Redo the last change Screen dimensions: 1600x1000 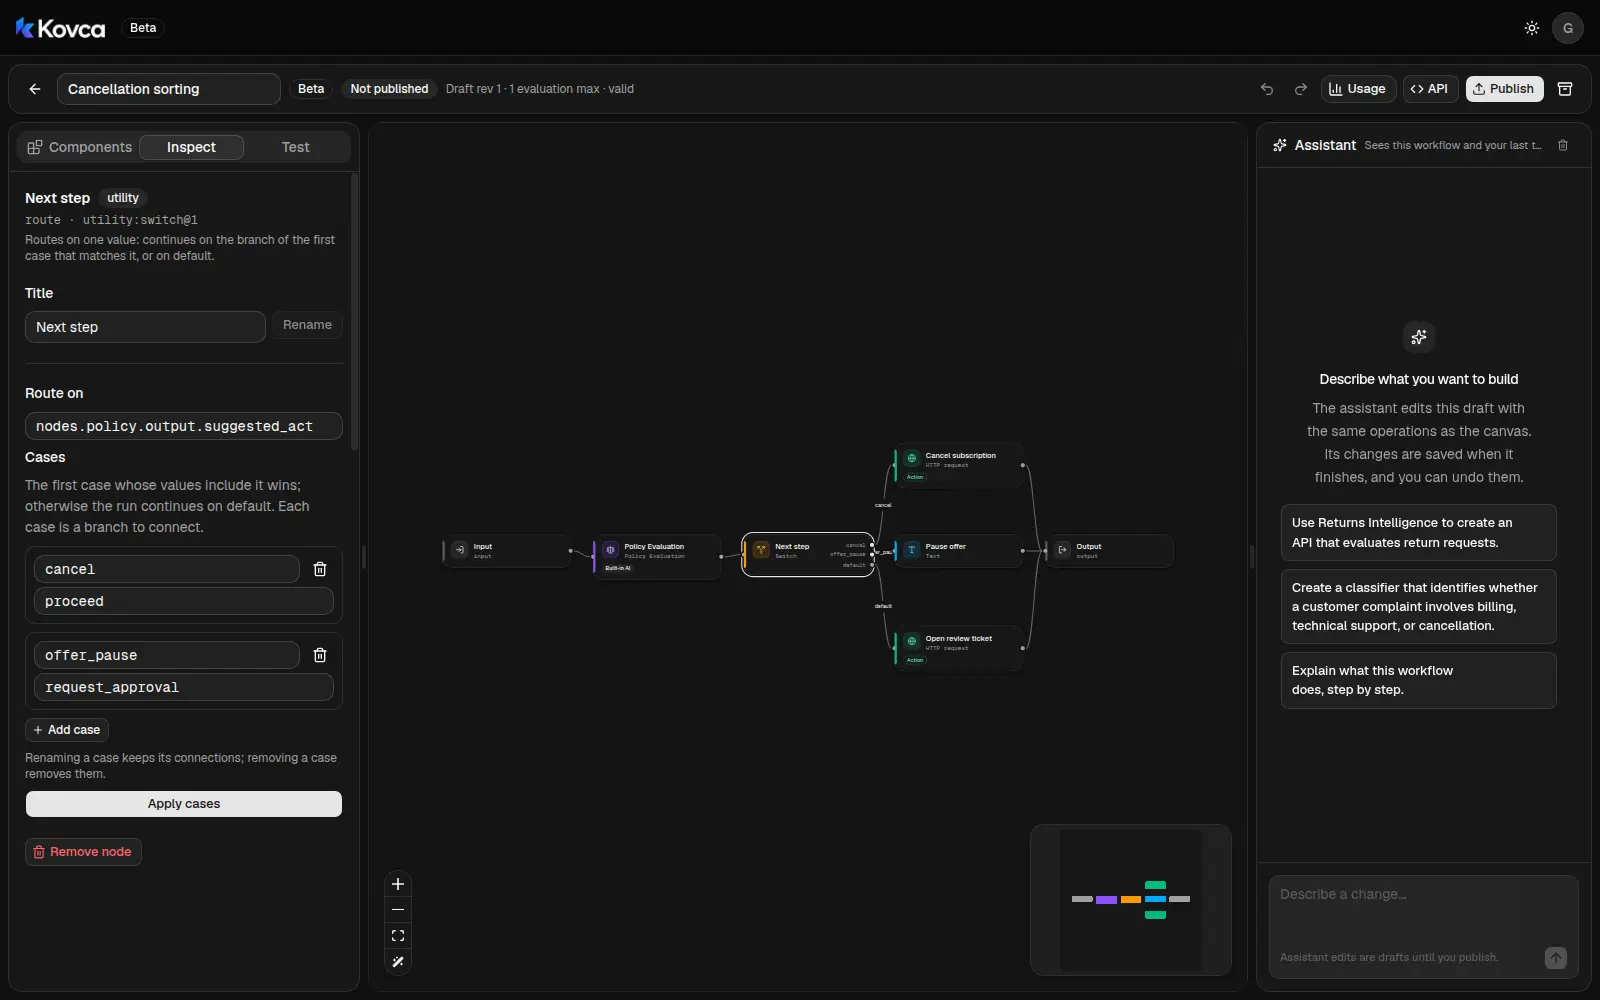pyautogui.click(x=1300, y=89)
